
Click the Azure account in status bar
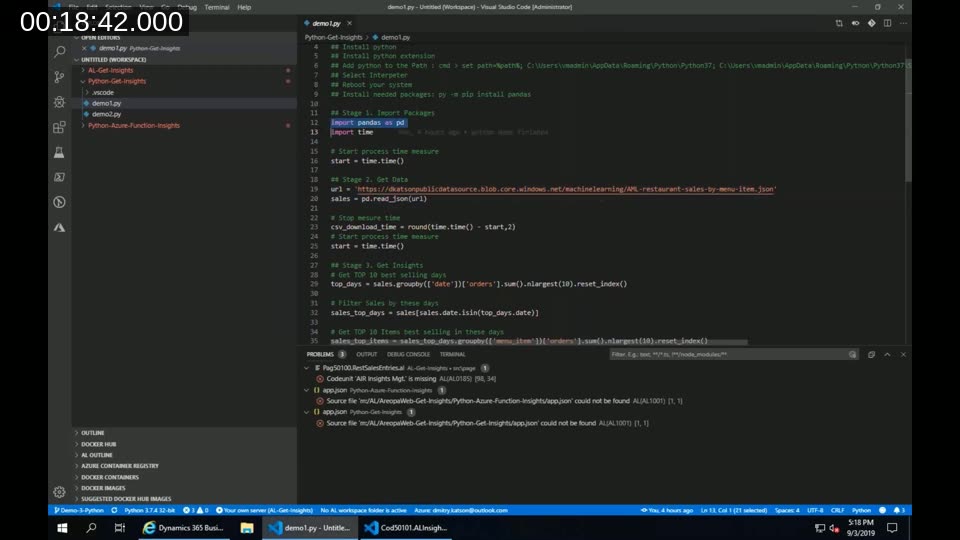pos(460,510)
